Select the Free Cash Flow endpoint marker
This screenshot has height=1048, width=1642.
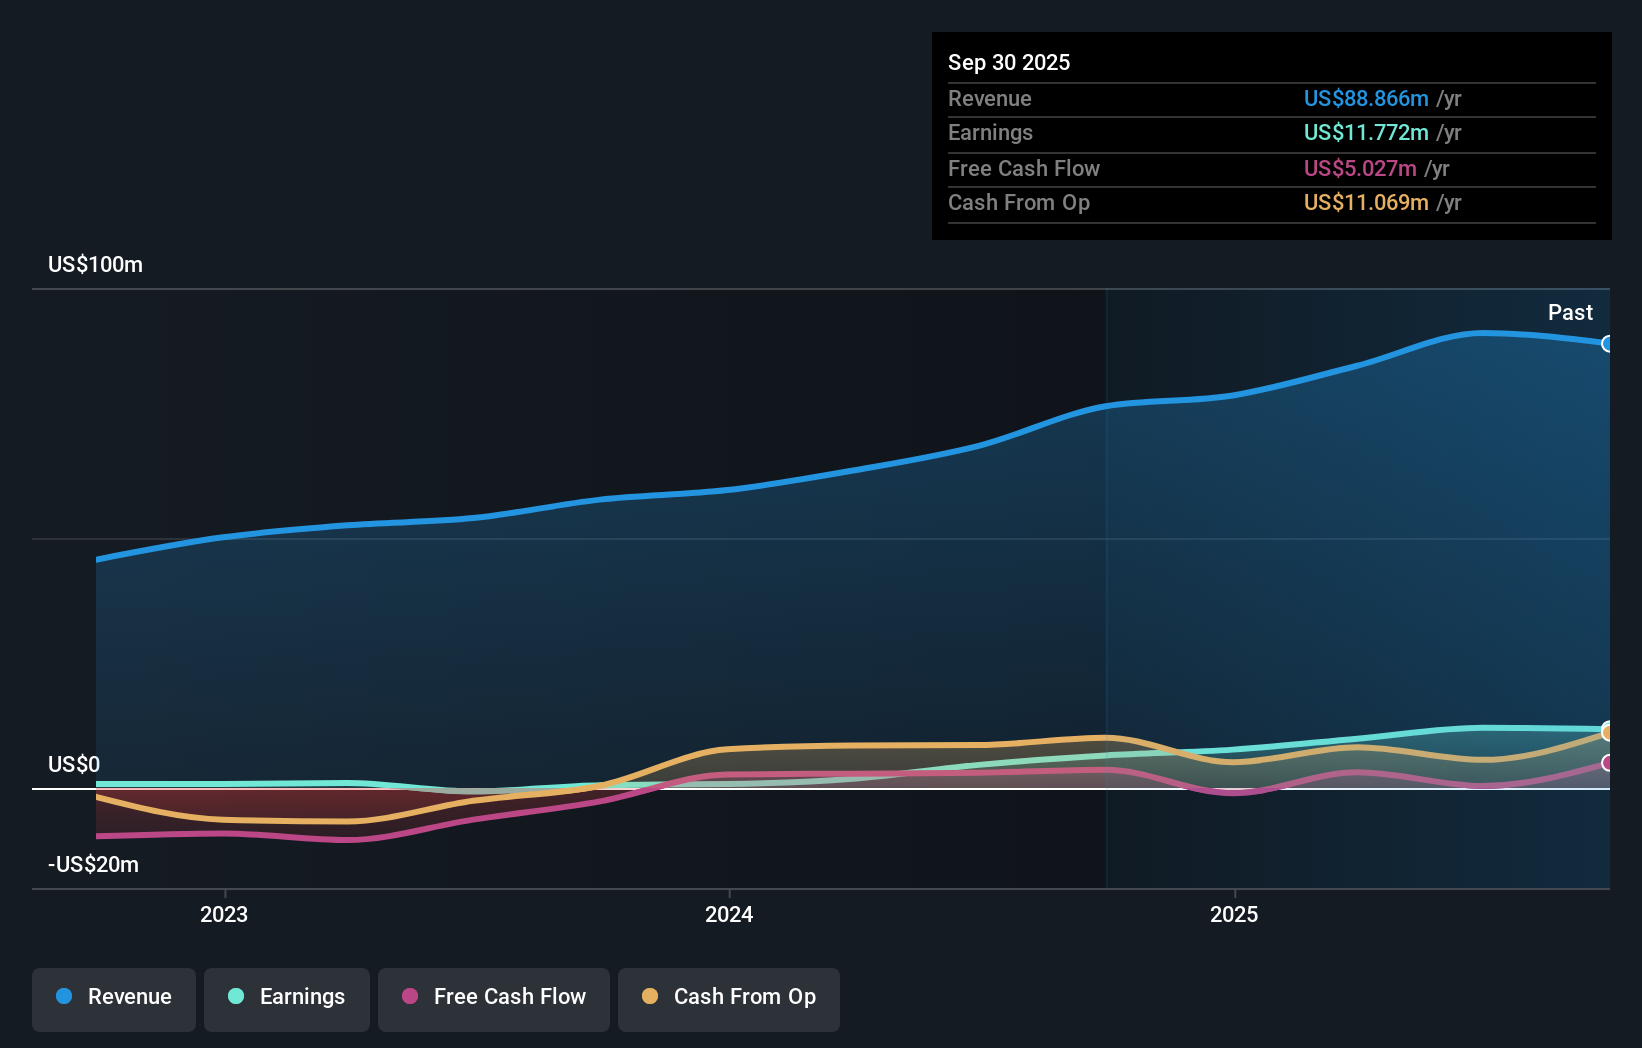coord(1606,763)
